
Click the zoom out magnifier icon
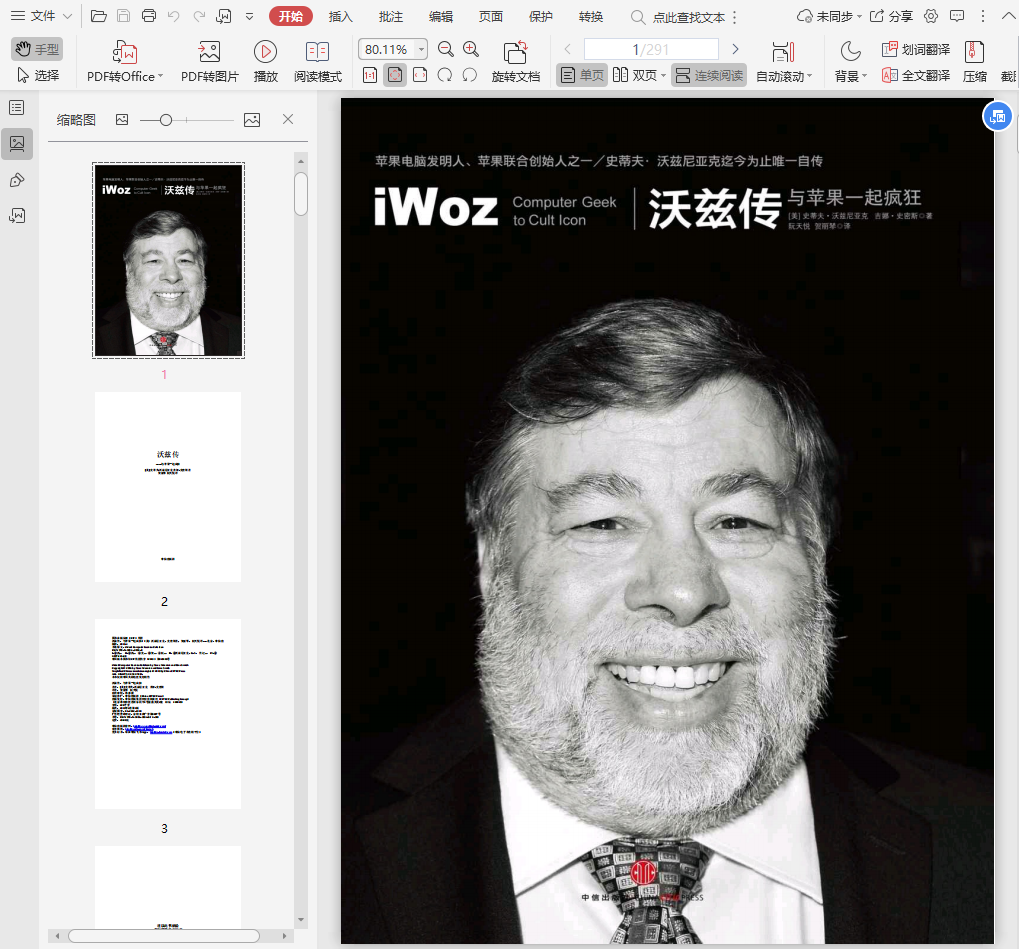click(x=446, y=49)
